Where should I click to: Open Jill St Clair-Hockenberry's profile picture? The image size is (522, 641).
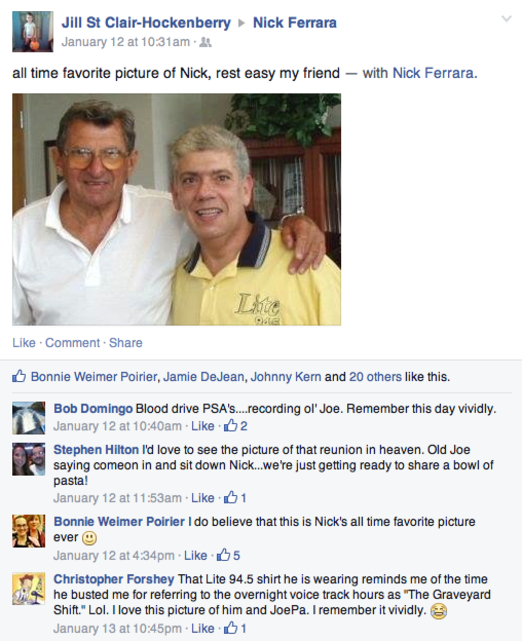[x=33, y=31]
